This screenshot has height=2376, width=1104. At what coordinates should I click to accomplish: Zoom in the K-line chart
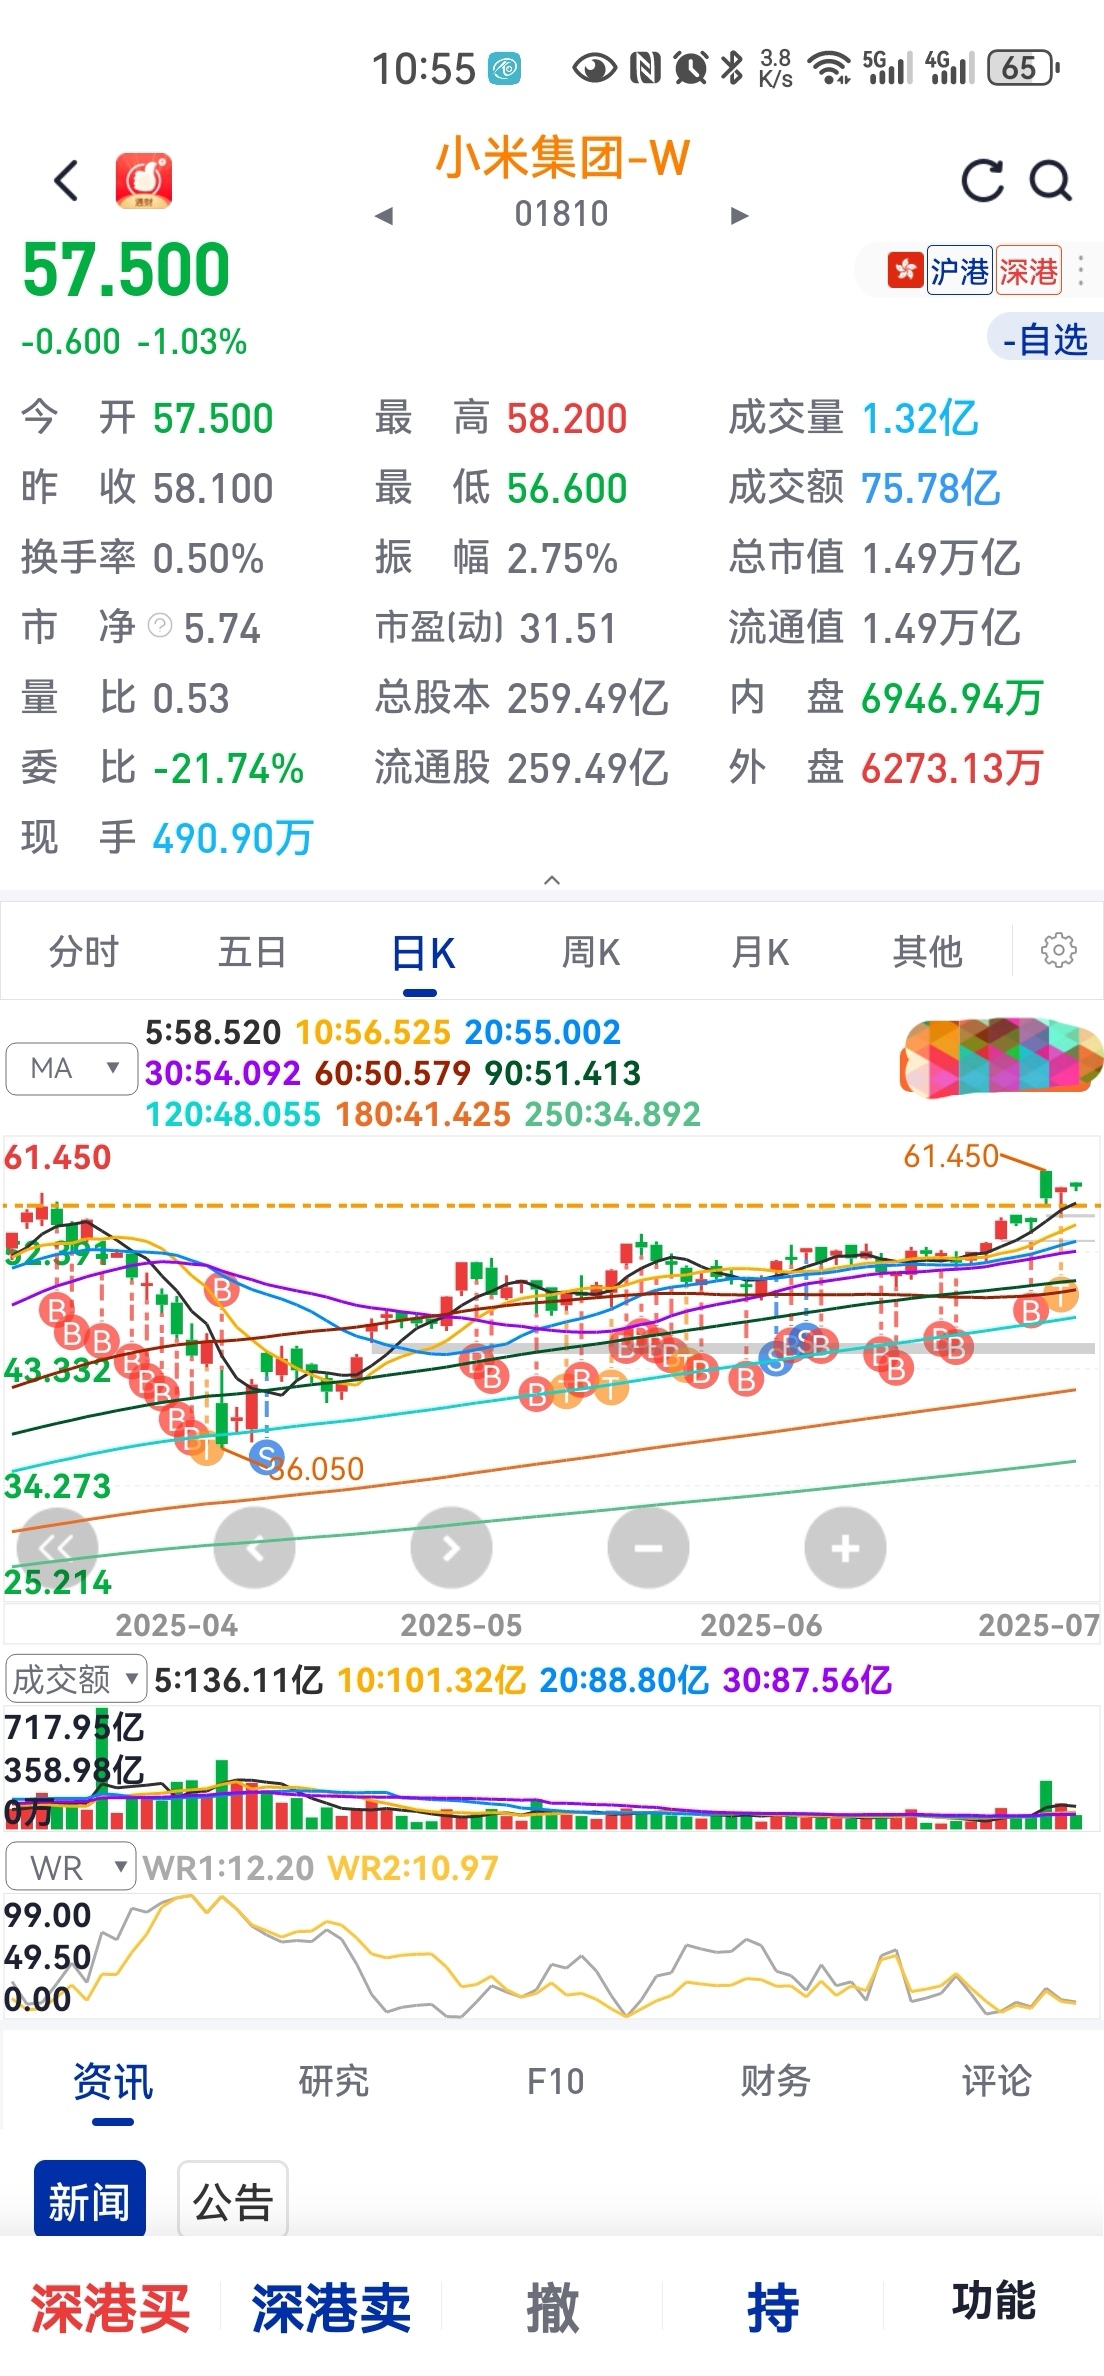845,1547
